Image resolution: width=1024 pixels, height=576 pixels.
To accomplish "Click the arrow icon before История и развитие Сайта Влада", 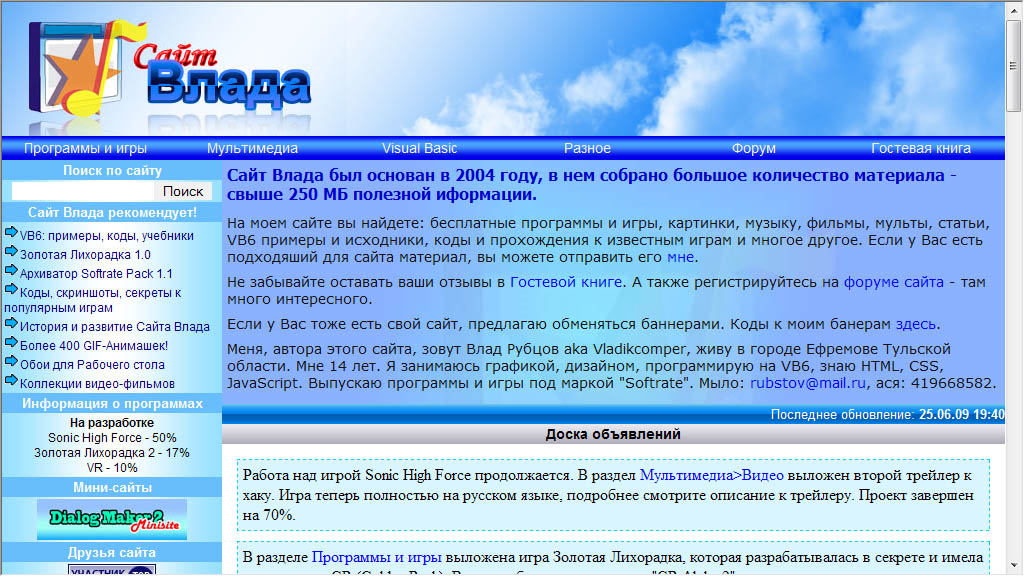I will coord(12,325).
